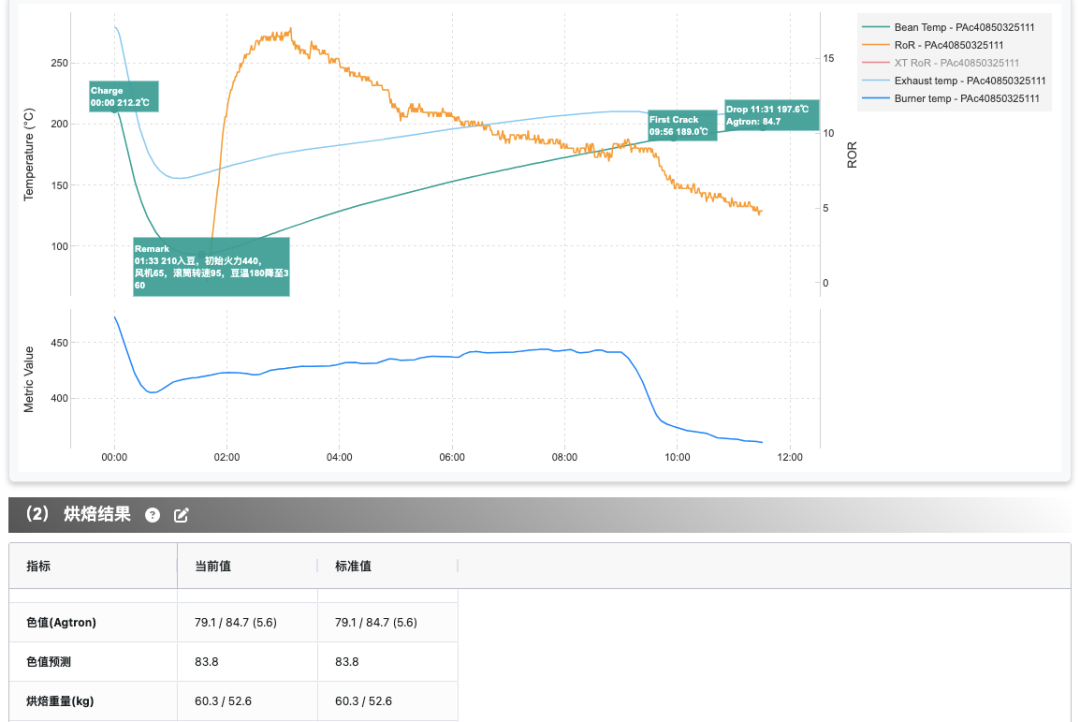Select the 烘焙重量(kg) current value cell
The width and height of the screenshot is (1080, 722).
coord(247,701)
